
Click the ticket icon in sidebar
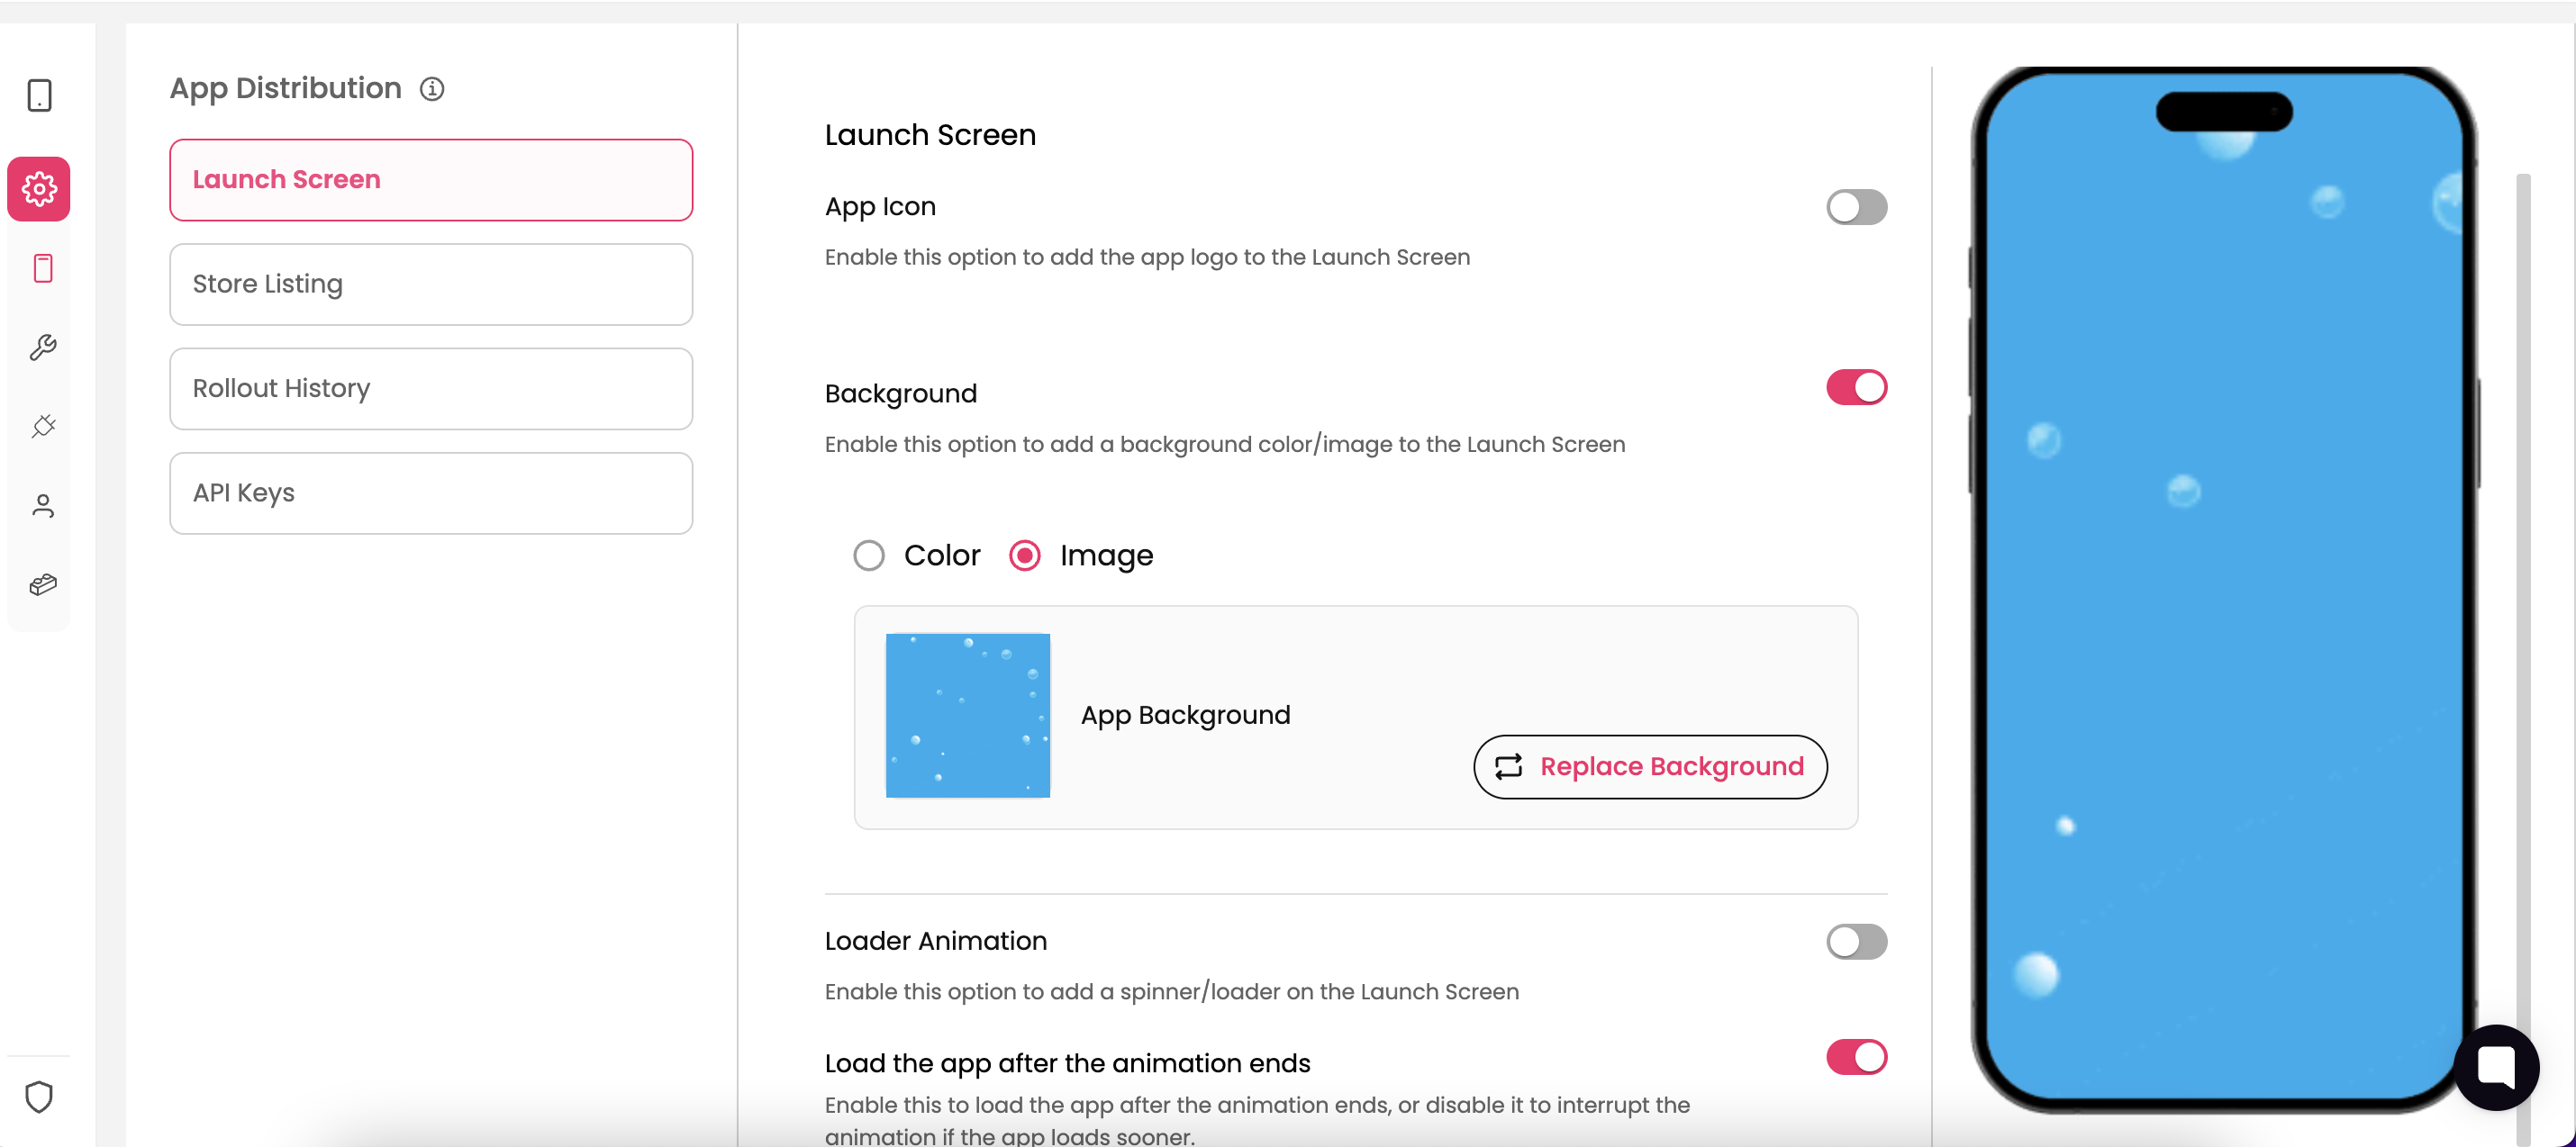pyautogui.click(x=43, y=584)
